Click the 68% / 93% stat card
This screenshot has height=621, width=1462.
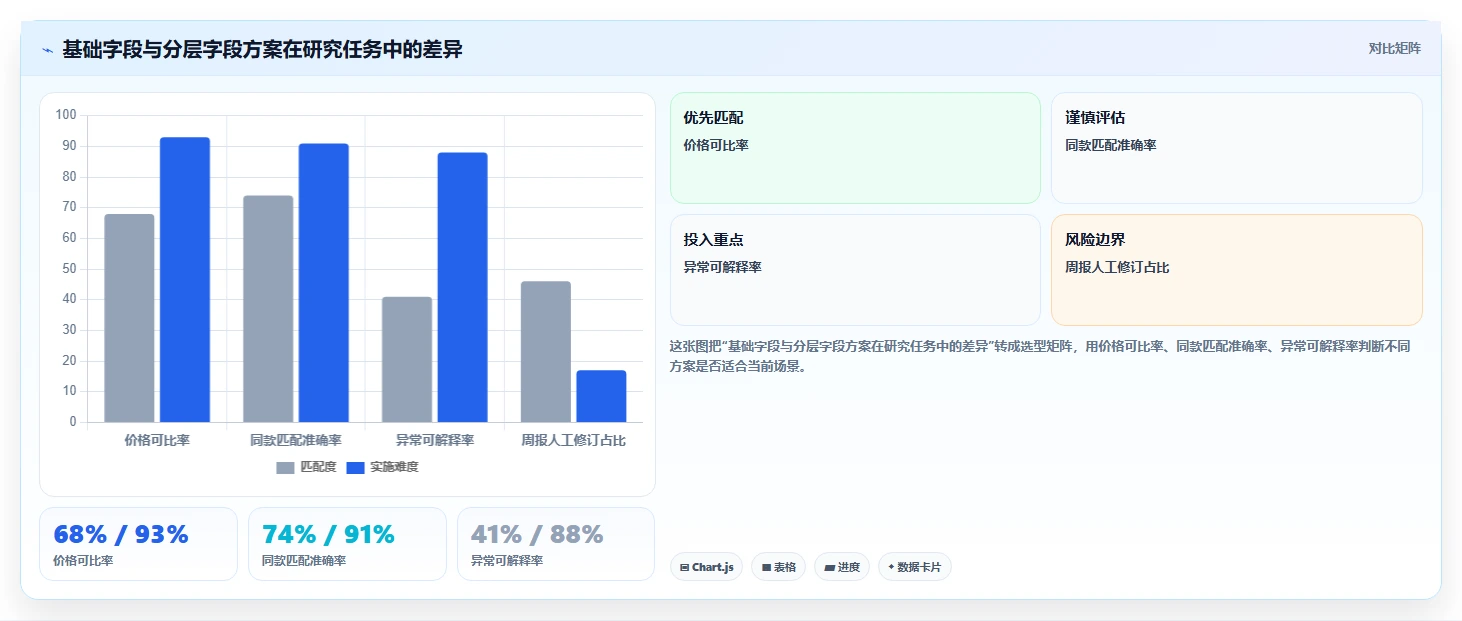click(x=138, y=544)
